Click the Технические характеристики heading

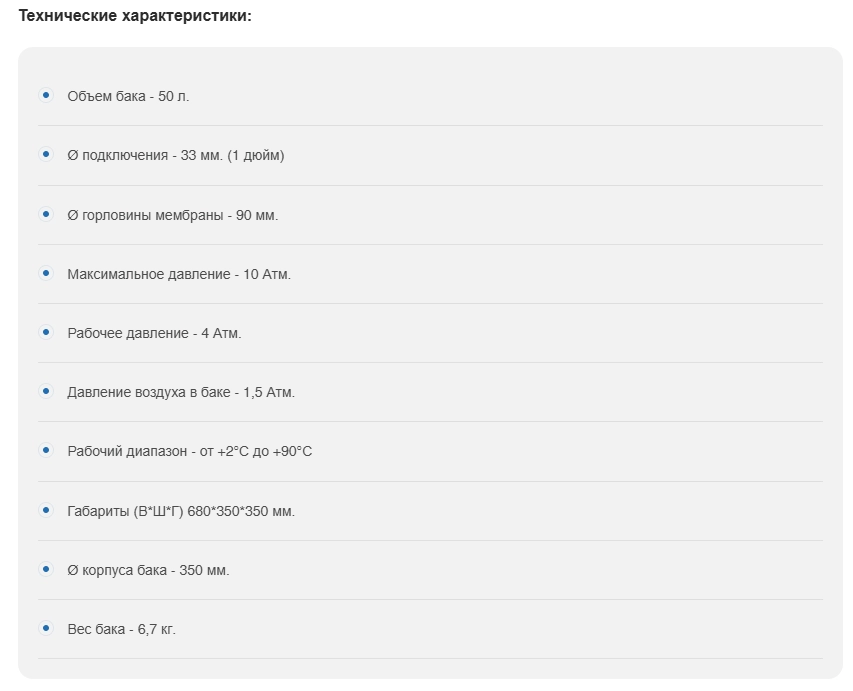click(x=135, y=17)
